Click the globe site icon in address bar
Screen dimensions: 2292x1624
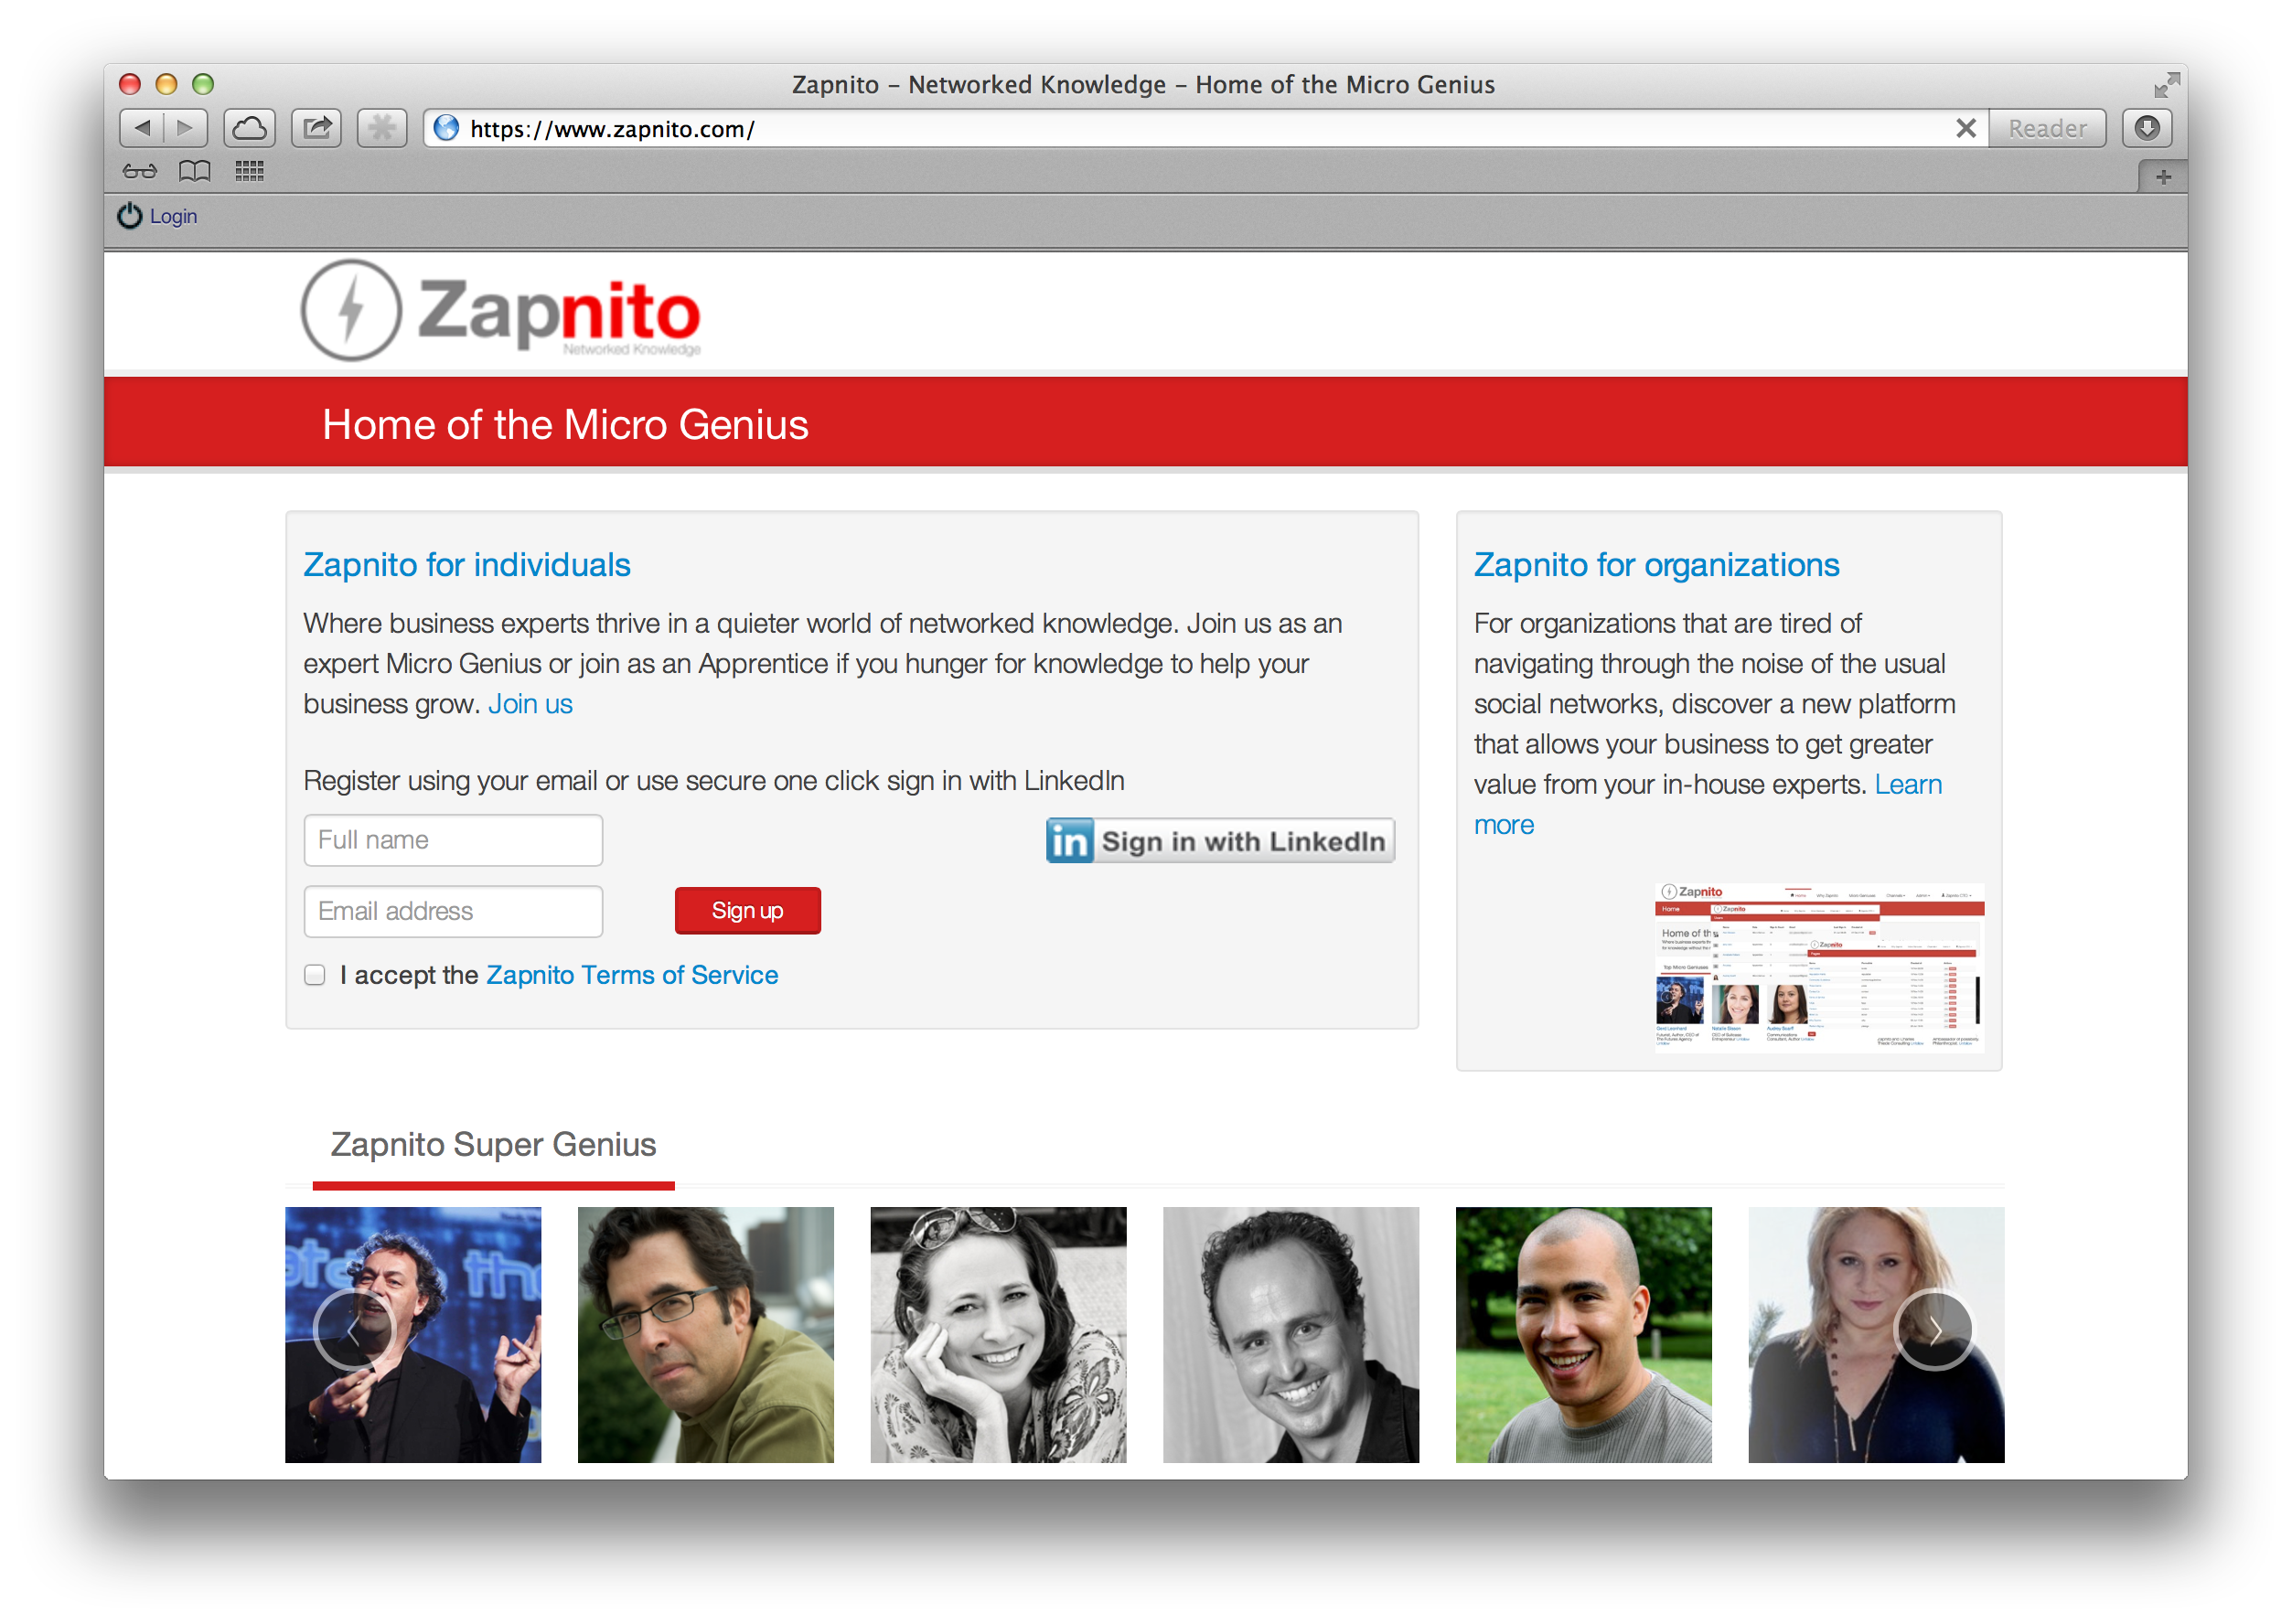click(447, 128)
